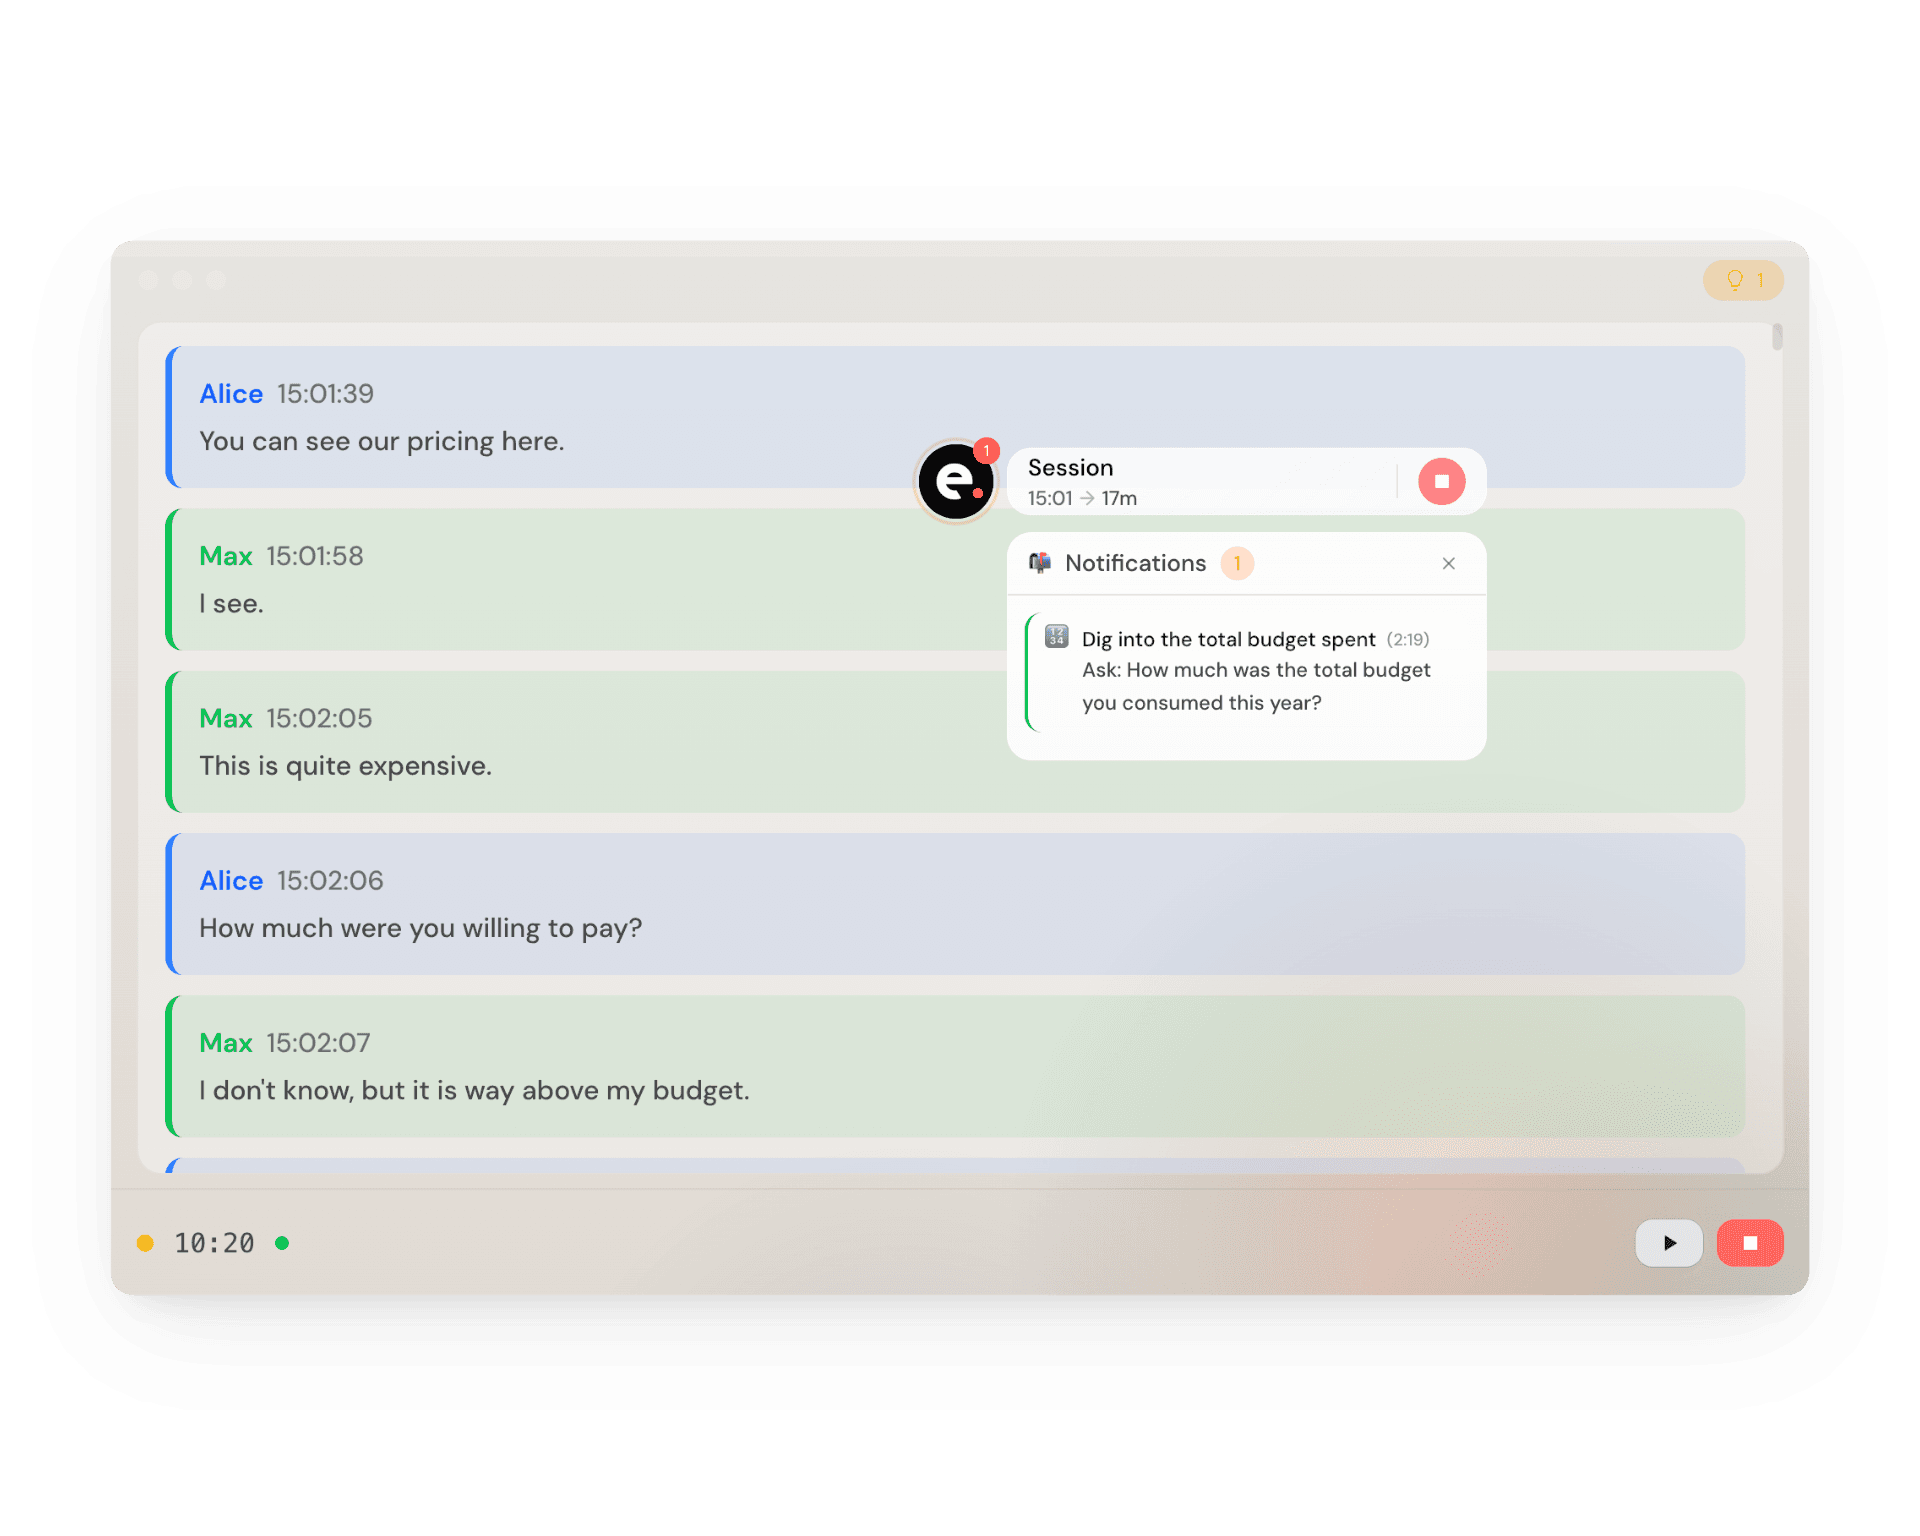Click the green status dot after 10:20

pos(282,1243)
